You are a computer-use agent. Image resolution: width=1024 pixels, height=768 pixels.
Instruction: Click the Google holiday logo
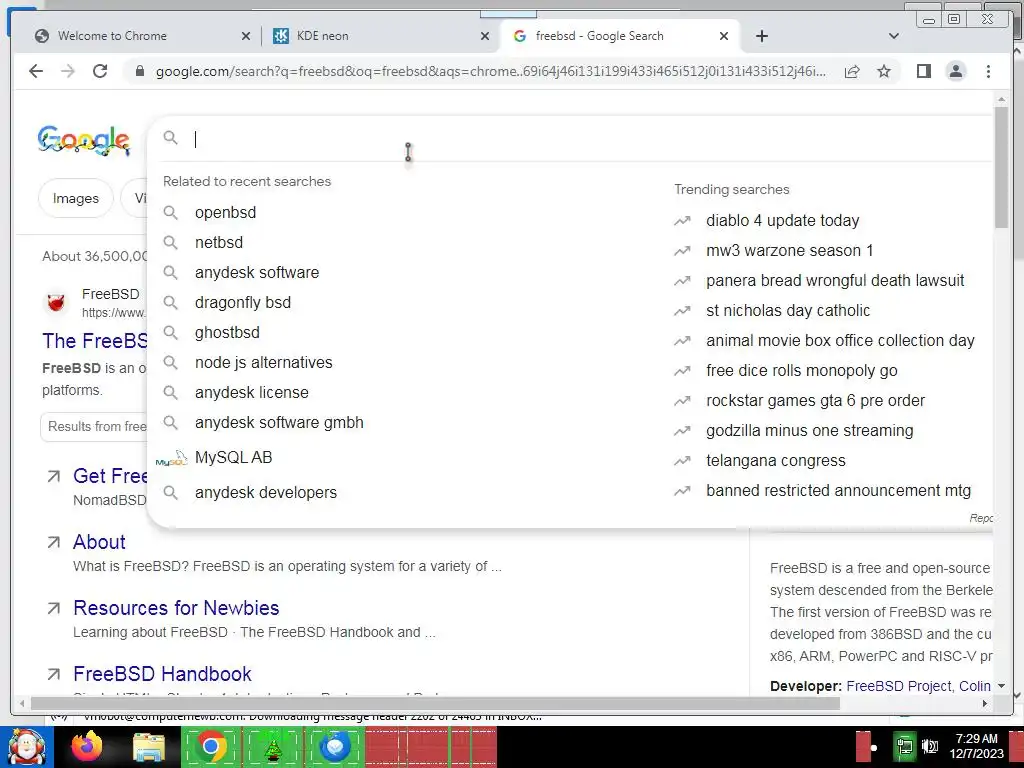84,140
